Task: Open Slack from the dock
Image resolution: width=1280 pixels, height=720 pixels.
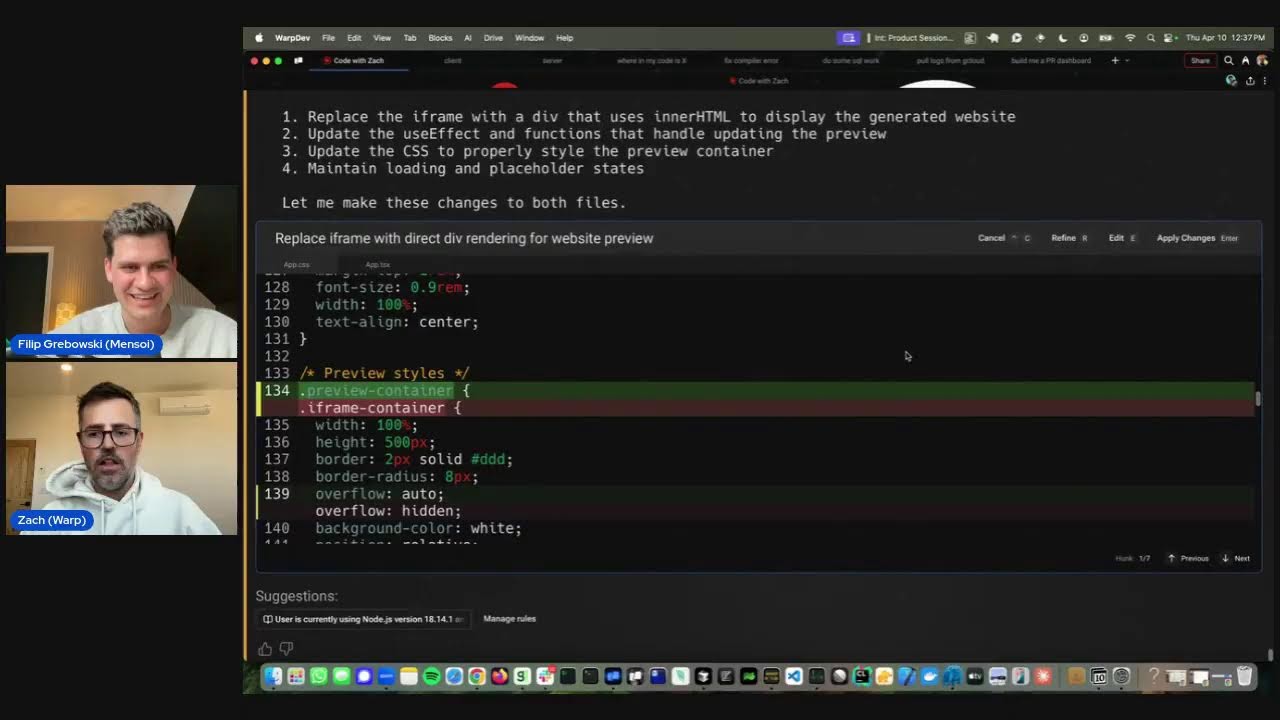Action: coord(545,677)
